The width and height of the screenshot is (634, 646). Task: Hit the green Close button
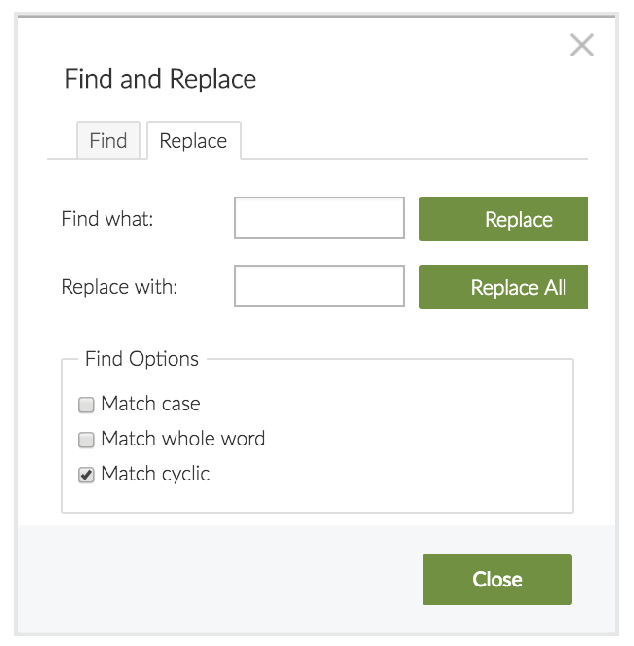click(497, 579)
